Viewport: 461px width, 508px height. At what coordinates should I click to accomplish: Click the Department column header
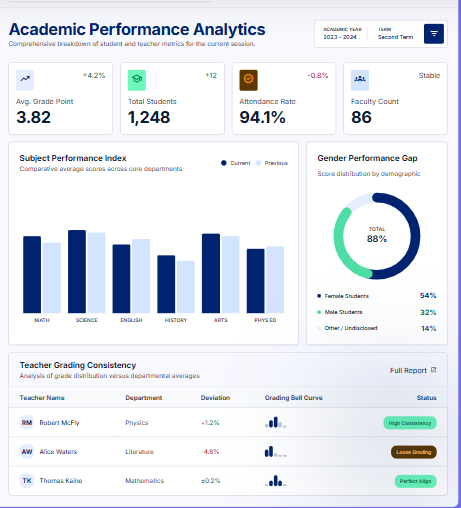[144, 398]
